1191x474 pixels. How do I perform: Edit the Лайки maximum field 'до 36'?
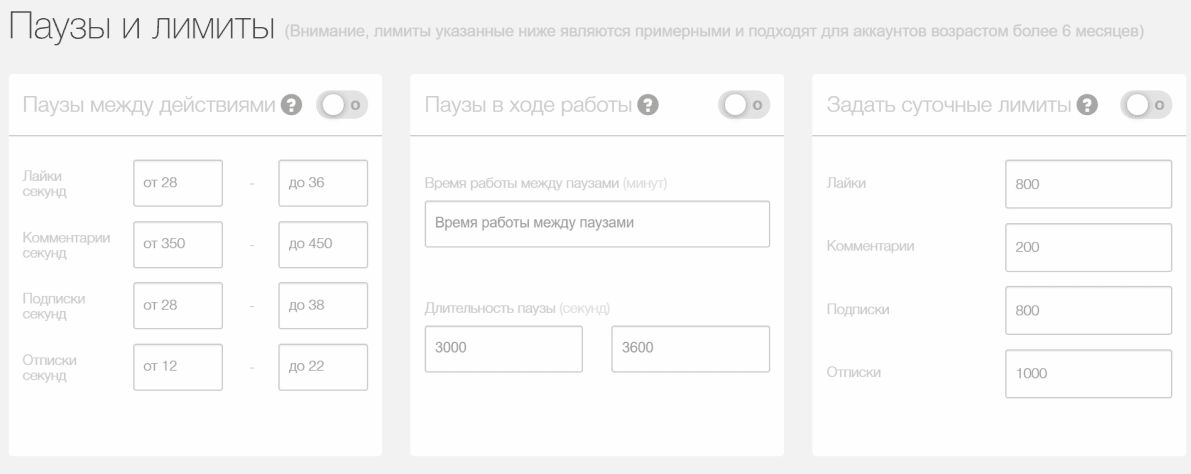pos(323,183)
